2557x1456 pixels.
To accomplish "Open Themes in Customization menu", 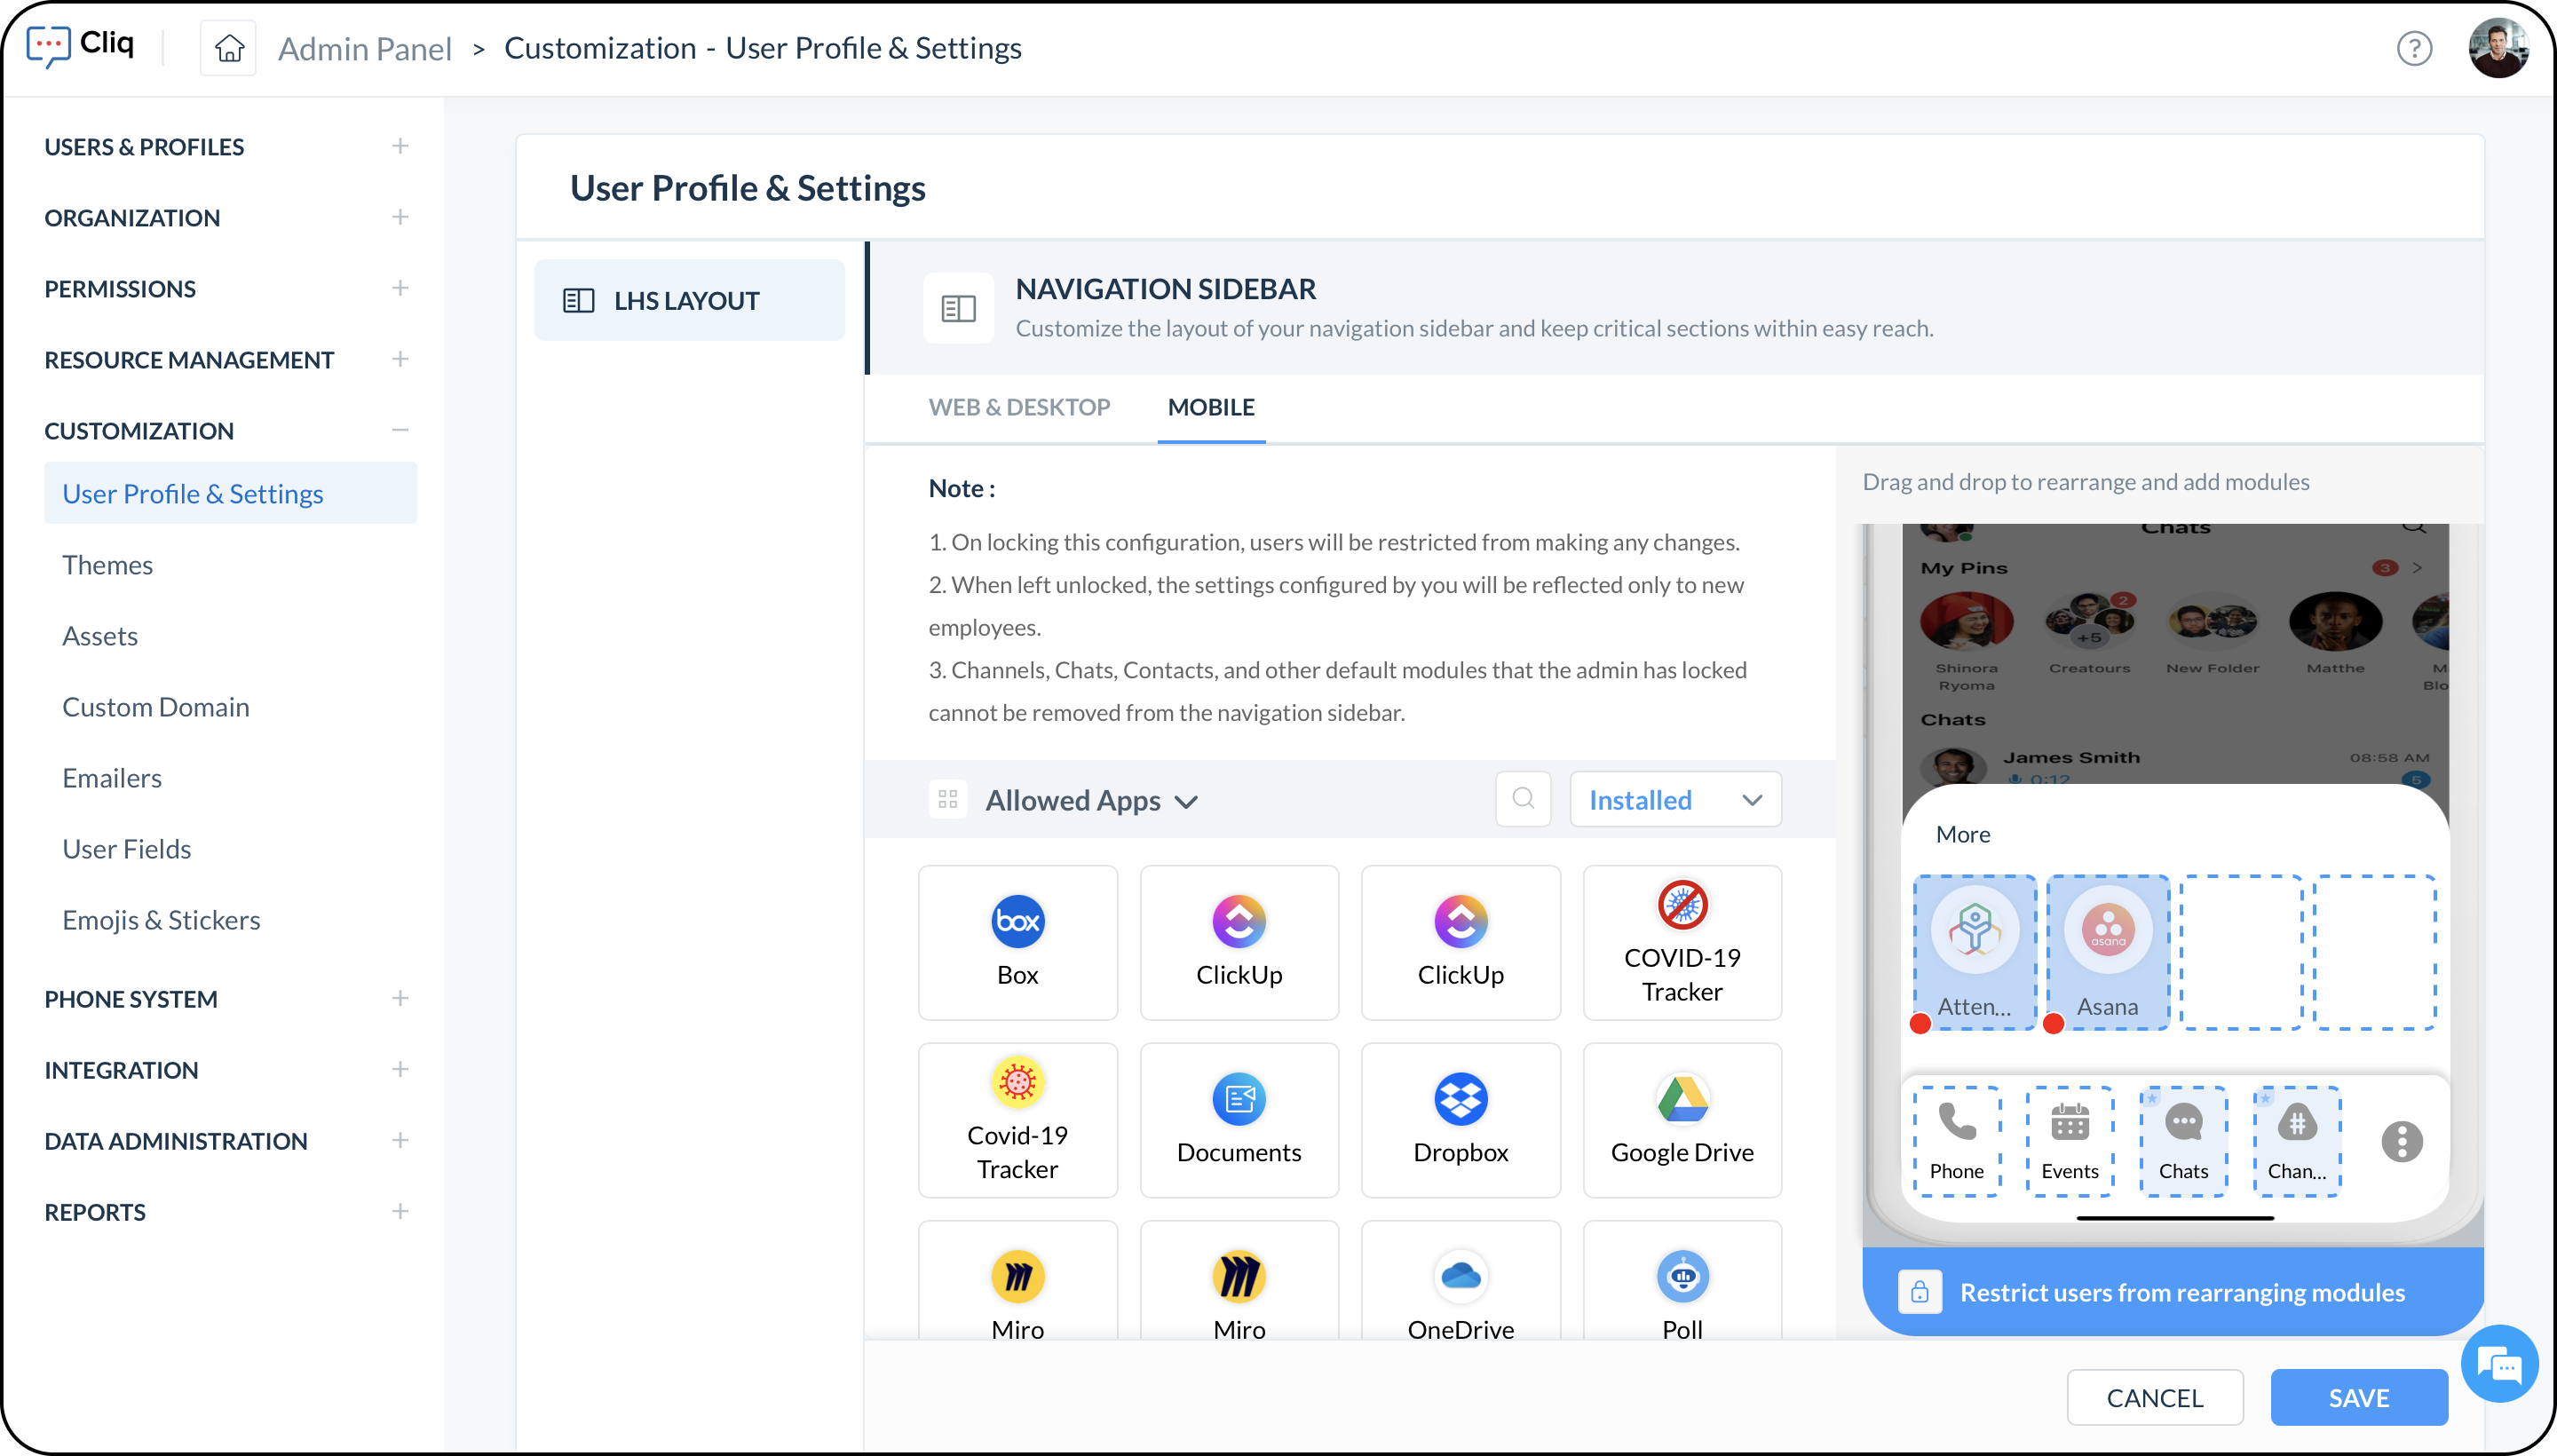I will coord(107,564).
